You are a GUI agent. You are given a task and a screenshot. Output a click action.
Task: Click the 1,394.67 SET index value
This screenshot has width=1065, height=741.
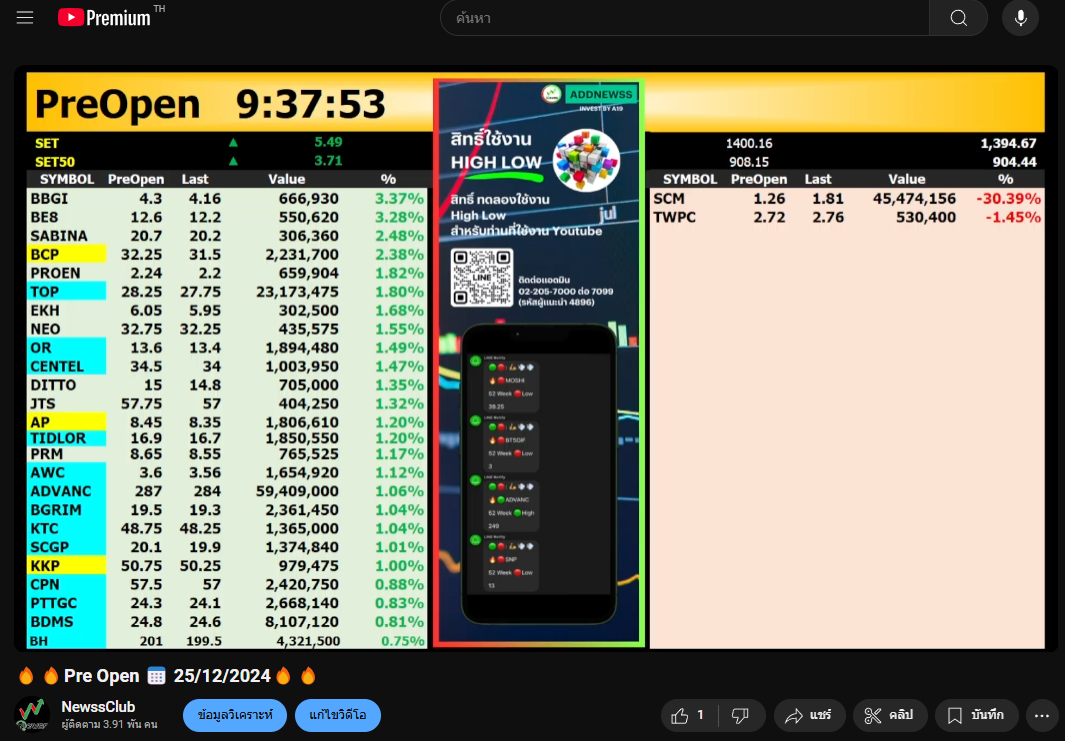tap(1008, 143)
